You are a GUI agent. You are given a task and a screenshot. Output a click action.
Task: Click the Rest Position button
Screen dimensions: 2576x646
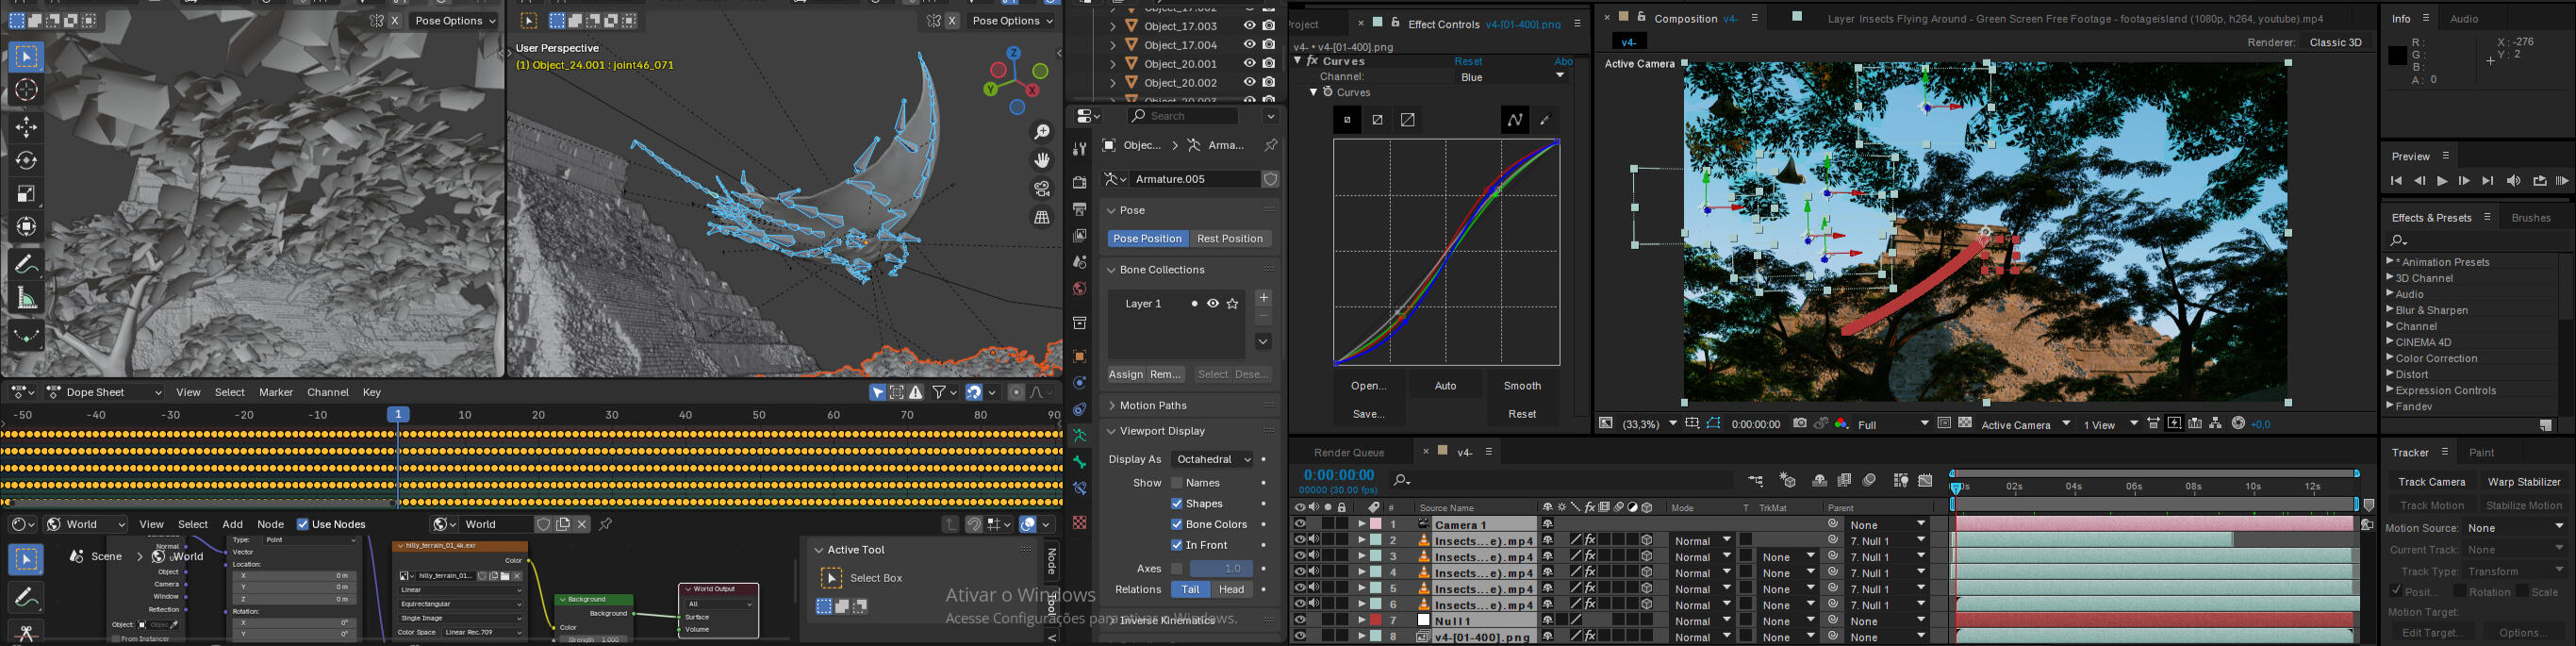click(x=1229, y=239)
